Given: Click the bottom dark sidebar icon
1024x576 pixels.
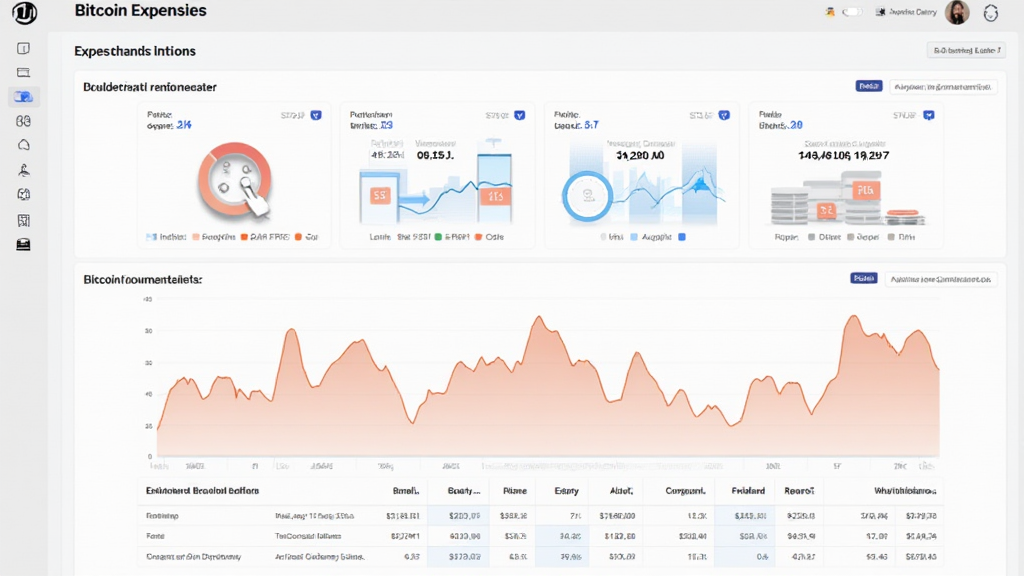Looking at the screenshot, I should click(x=23, y=244).
